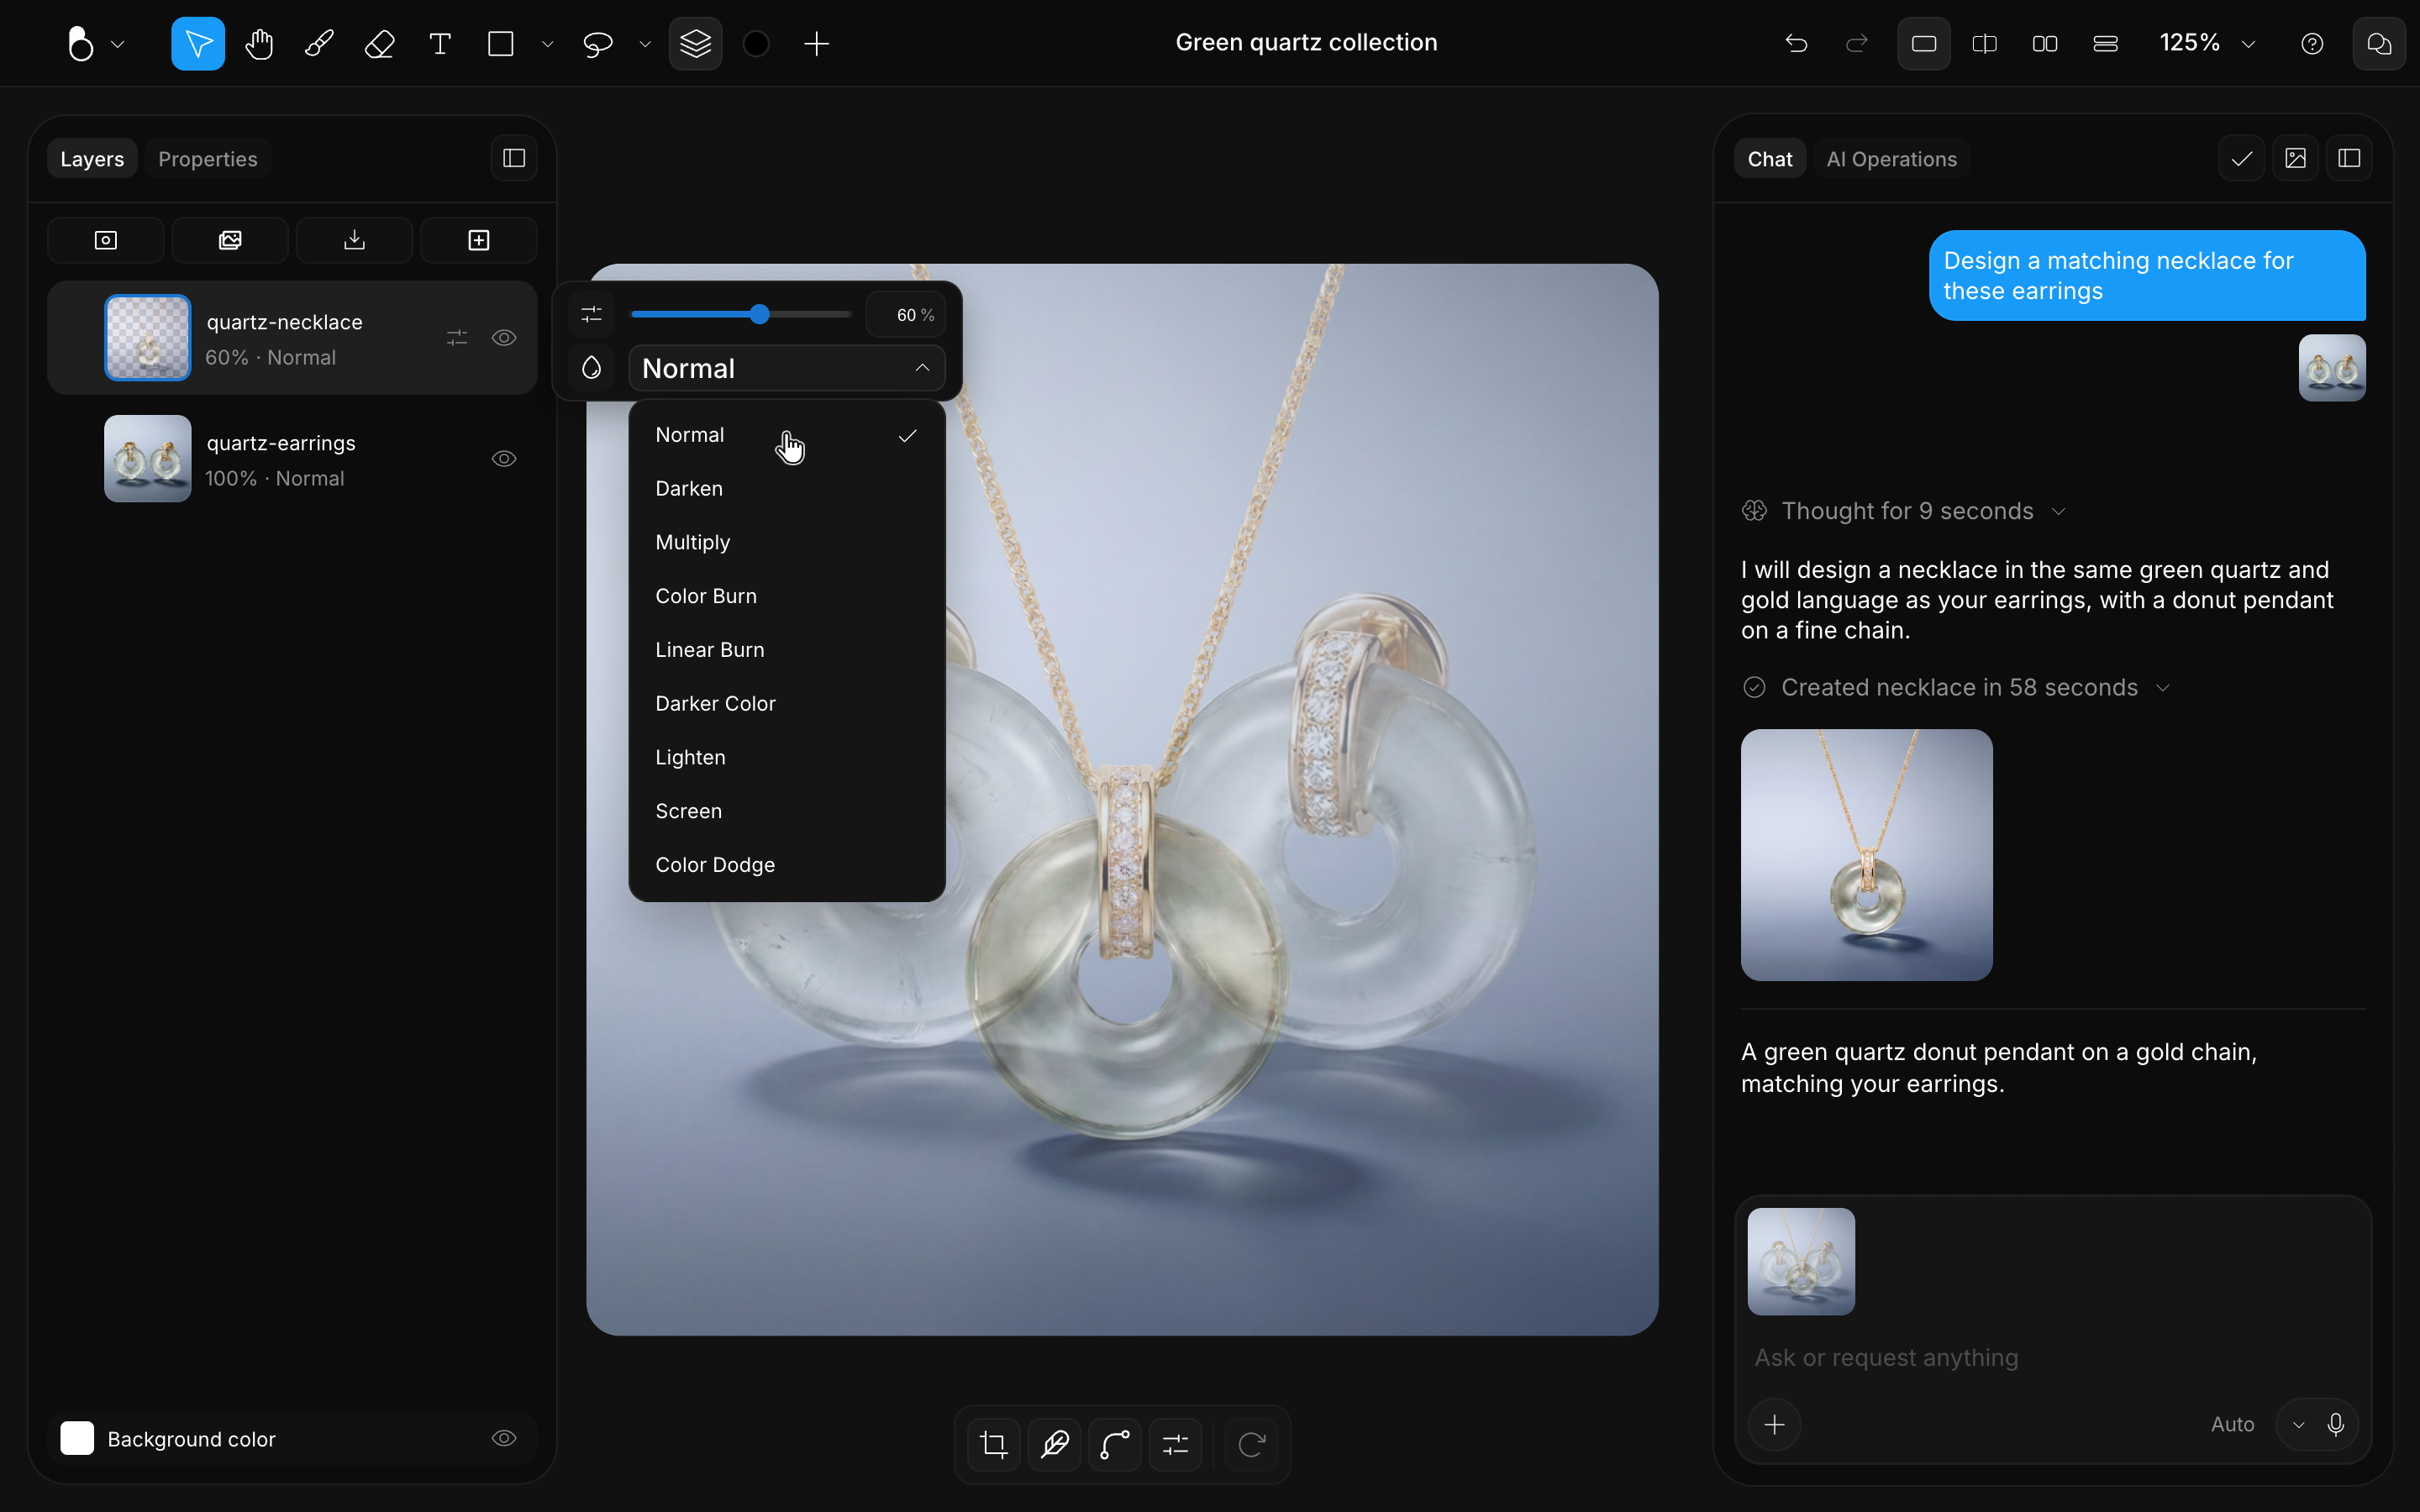This screenshot has height=1512, width=2420.
Task: Select the Eraser tool
Action: coord(380,44)
